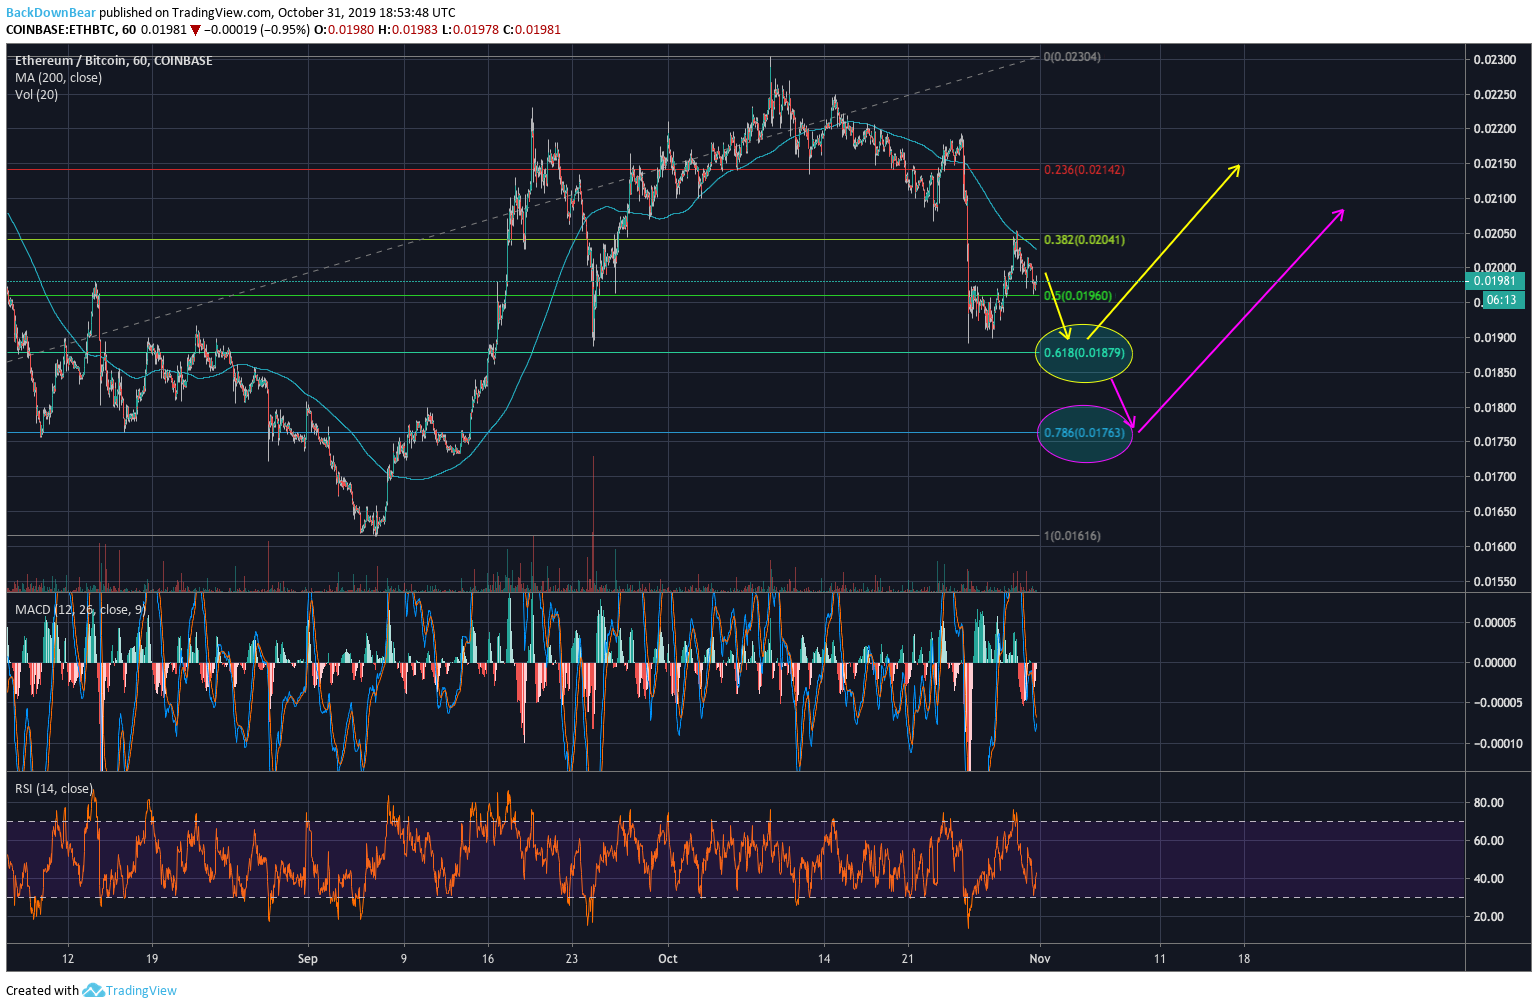
Task: Click the low price value L:0.01978
Action: pyautogui.click(x=470, y=30)
